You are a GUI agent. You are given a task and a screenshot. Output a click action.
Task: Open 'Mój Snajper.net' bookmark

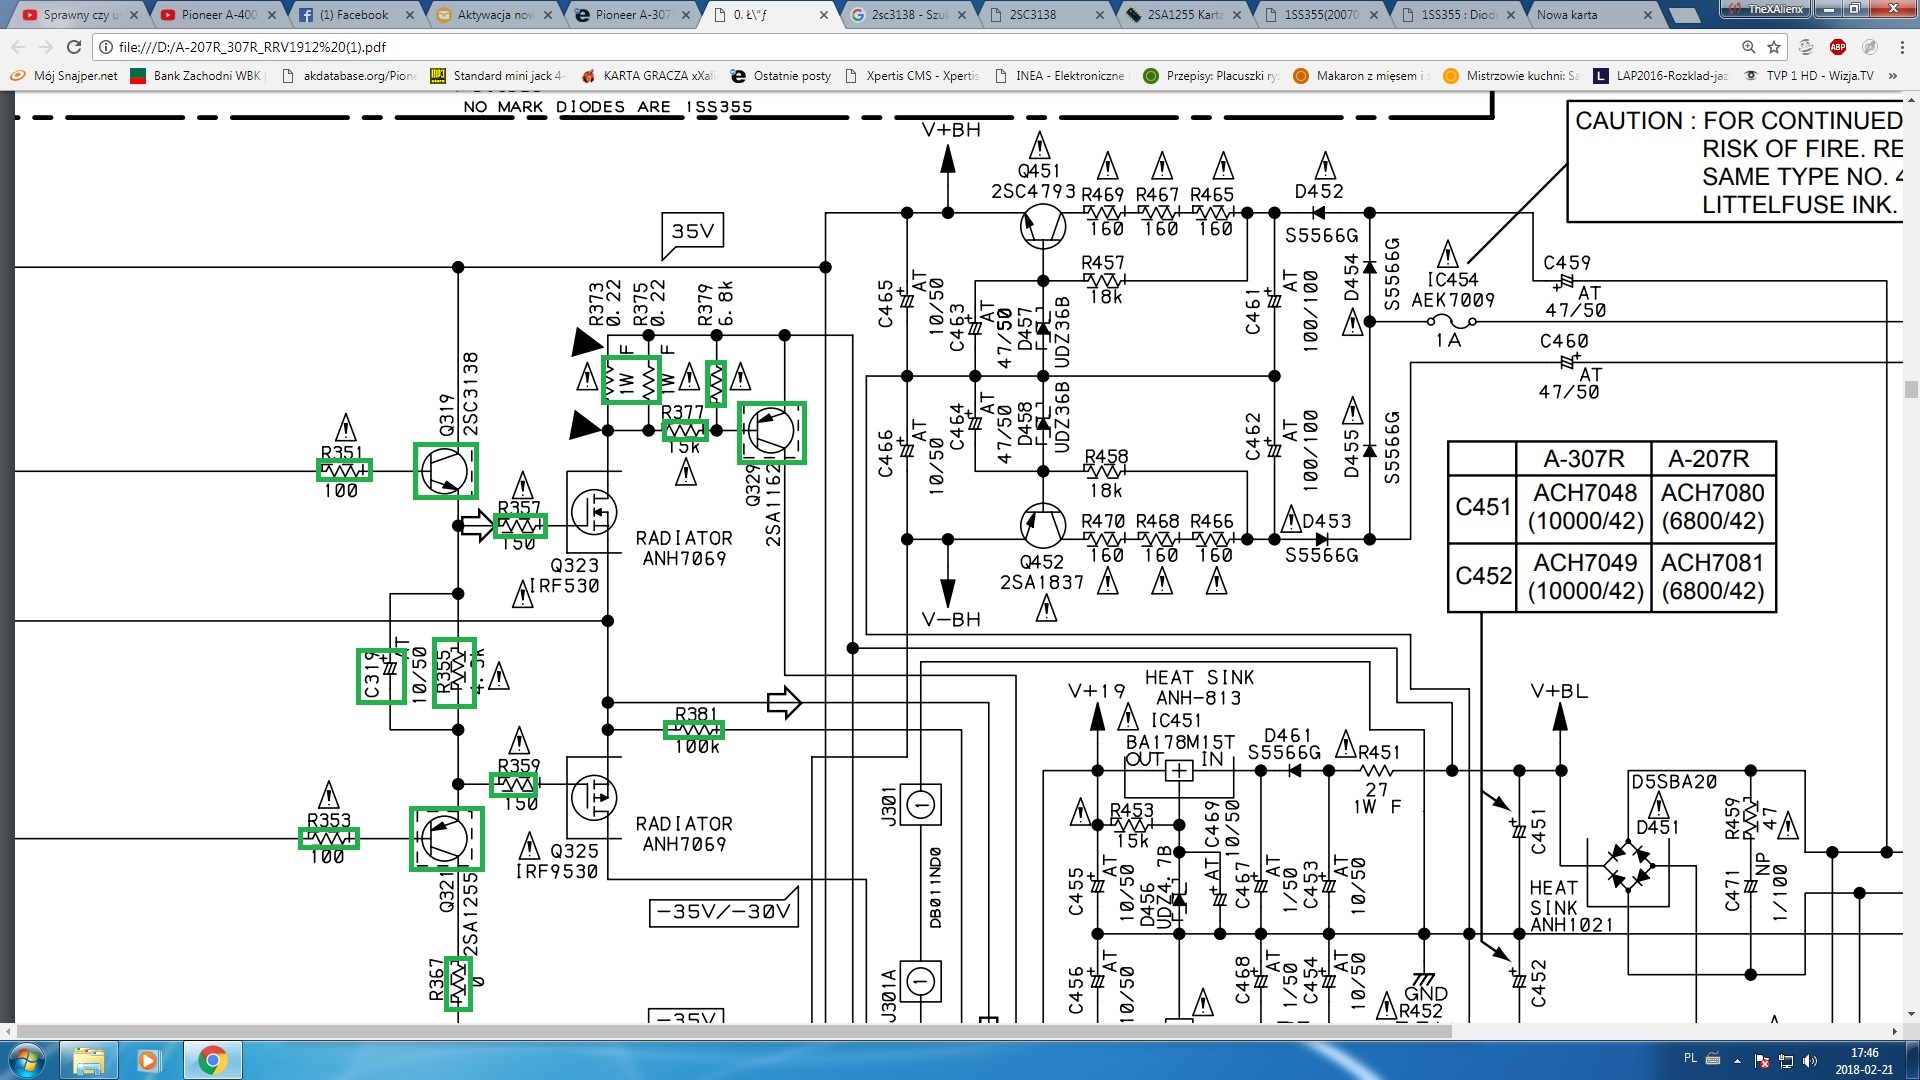coord(64,76)
